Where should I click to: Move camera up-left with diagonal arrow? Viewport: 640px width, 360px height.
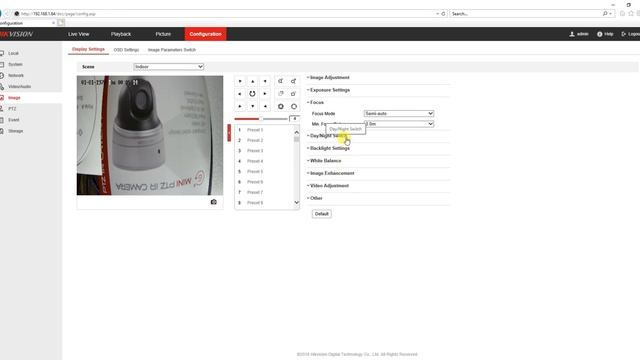click(x=240, y=81)
